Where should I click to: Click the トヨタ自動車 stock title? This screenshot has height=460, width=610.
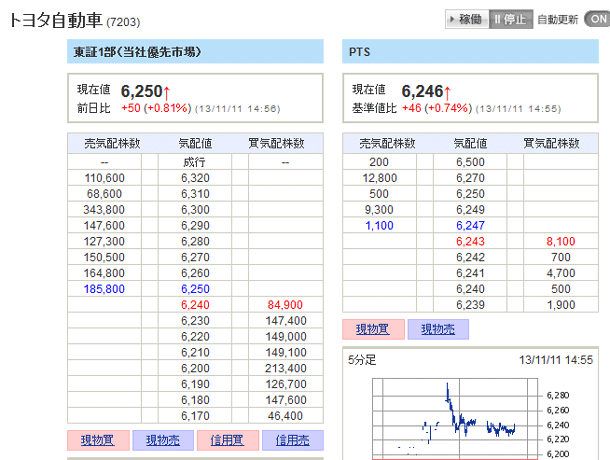point(55,20)
